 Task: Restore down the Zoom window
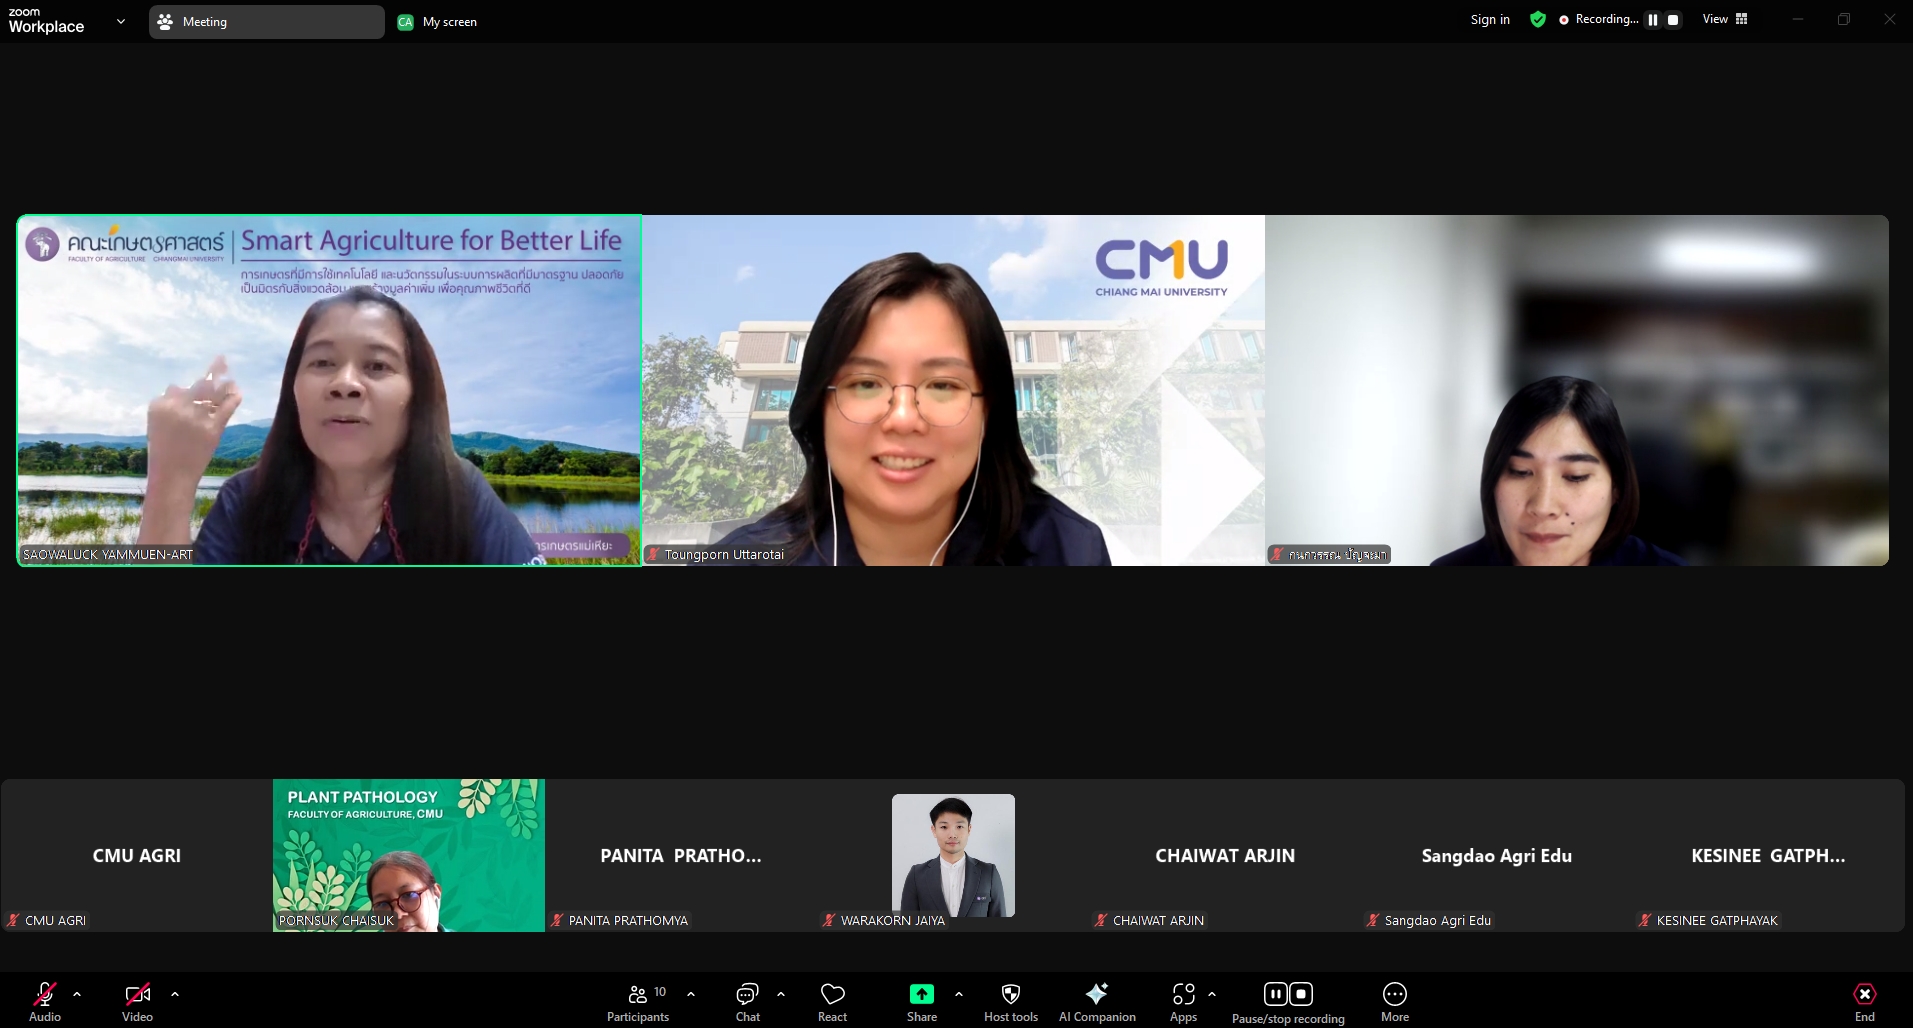click(x=1844, y=19)
